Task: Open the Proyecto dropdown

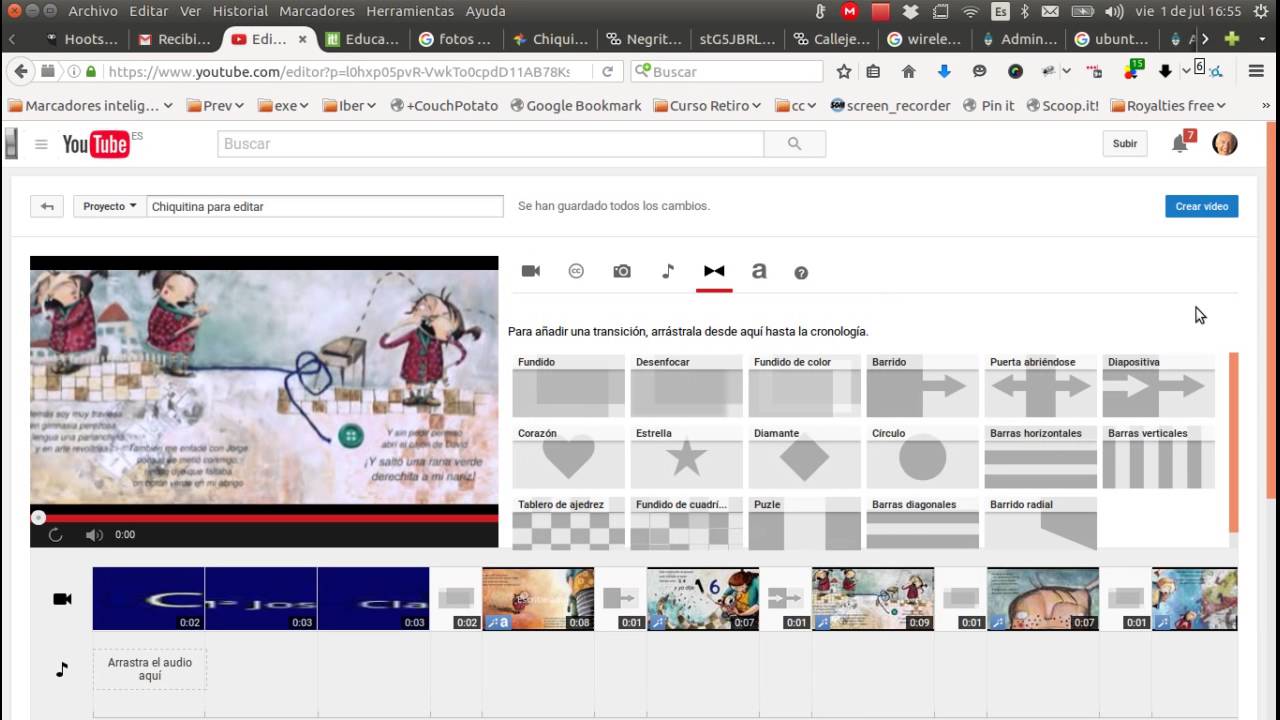Action: point(109,206)
